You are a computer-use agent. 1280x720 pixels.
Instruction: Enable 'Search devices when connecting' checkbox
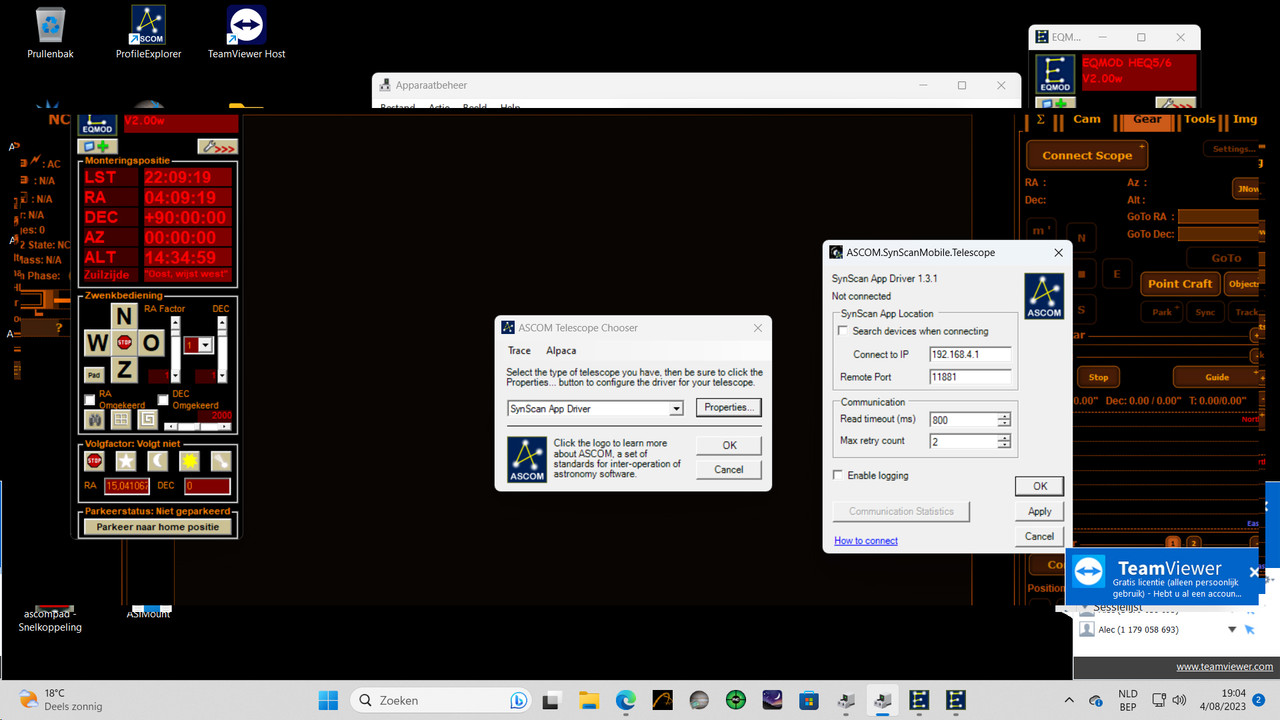pyautogui.click(x=843, y=331)
